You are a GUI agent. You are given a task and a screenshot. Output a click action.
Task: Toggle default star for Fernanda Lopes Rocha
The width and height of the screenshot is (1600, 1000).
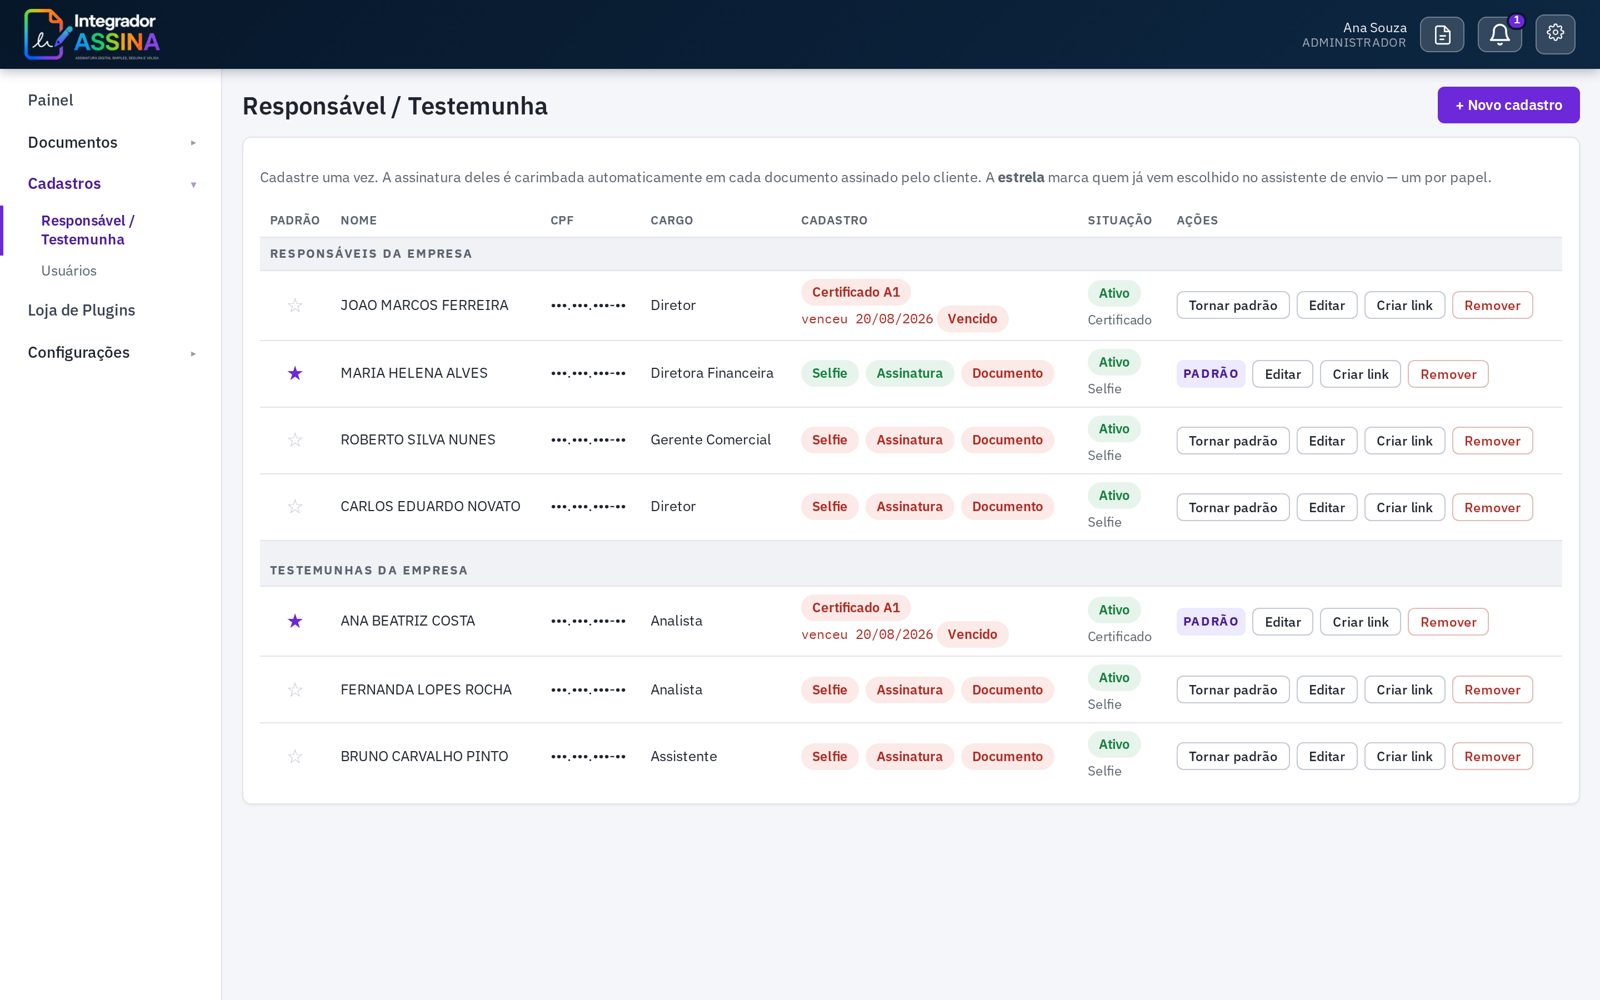(295, 691)
